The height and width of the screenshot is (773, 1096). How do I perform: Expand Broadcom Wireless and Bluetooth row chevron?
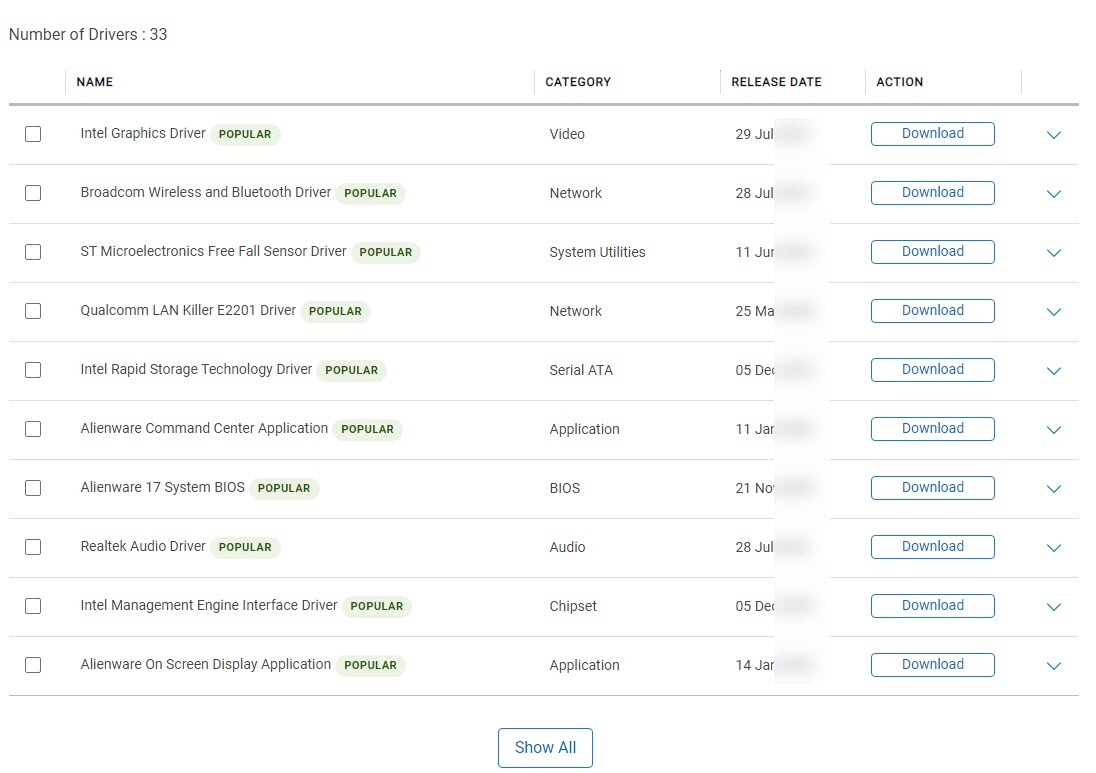1053,194
